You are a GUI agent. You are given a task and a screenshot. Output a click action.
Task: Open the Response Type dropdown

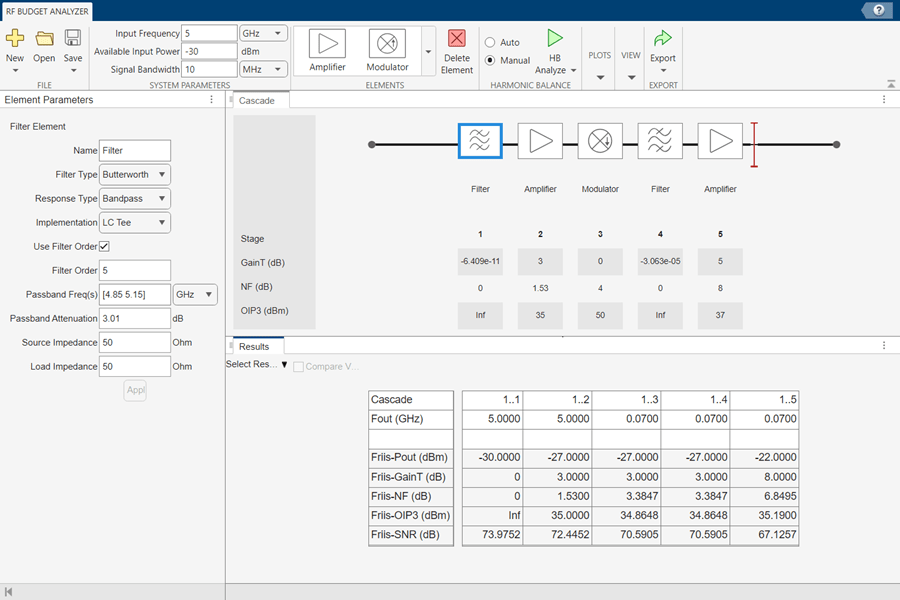pos(134,198)
